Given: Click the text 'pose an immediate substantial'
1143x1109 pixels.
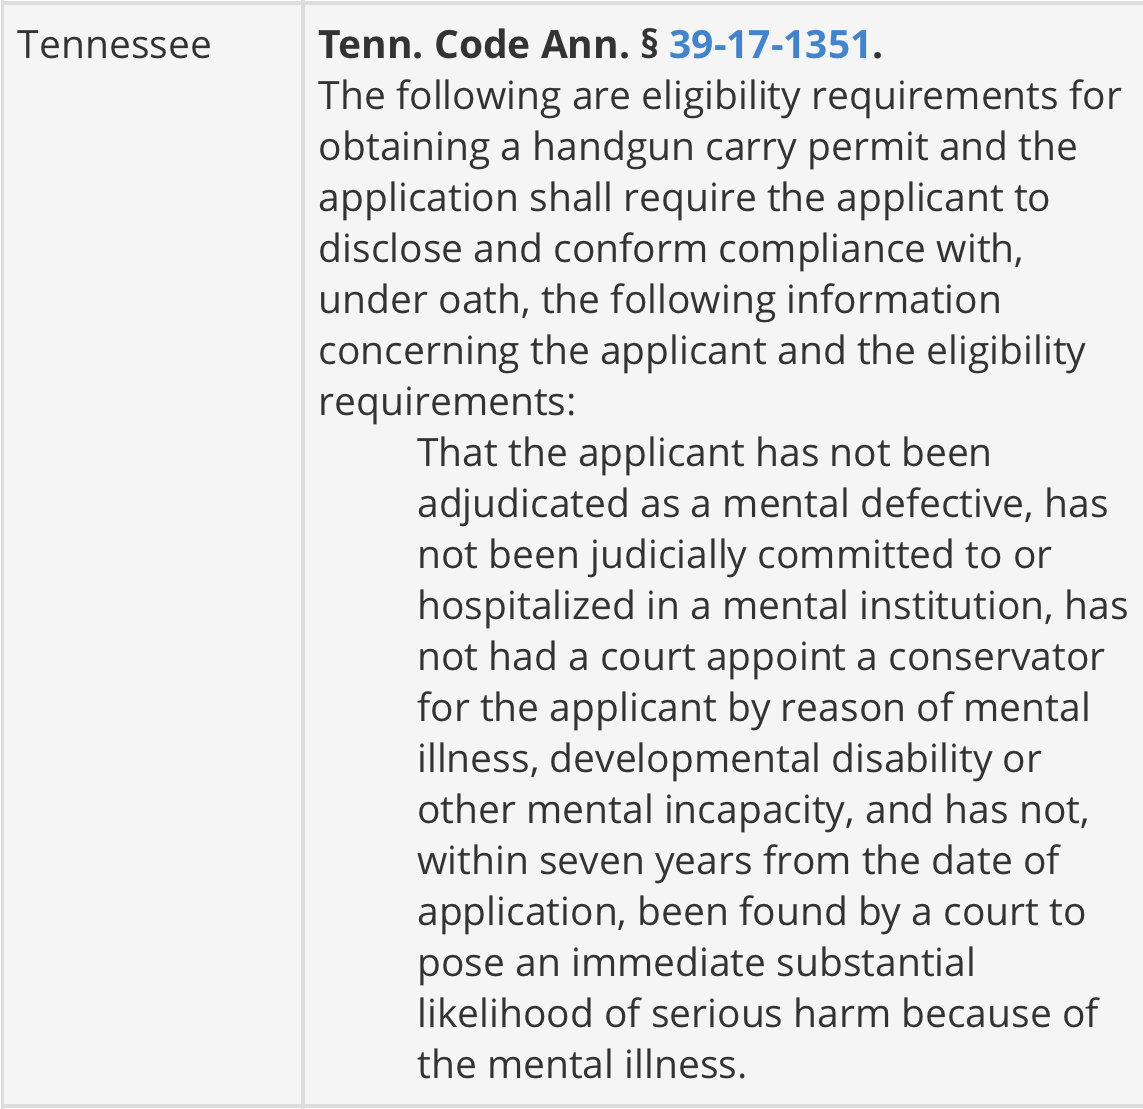Looking at the screenshot, I should 696,962.
